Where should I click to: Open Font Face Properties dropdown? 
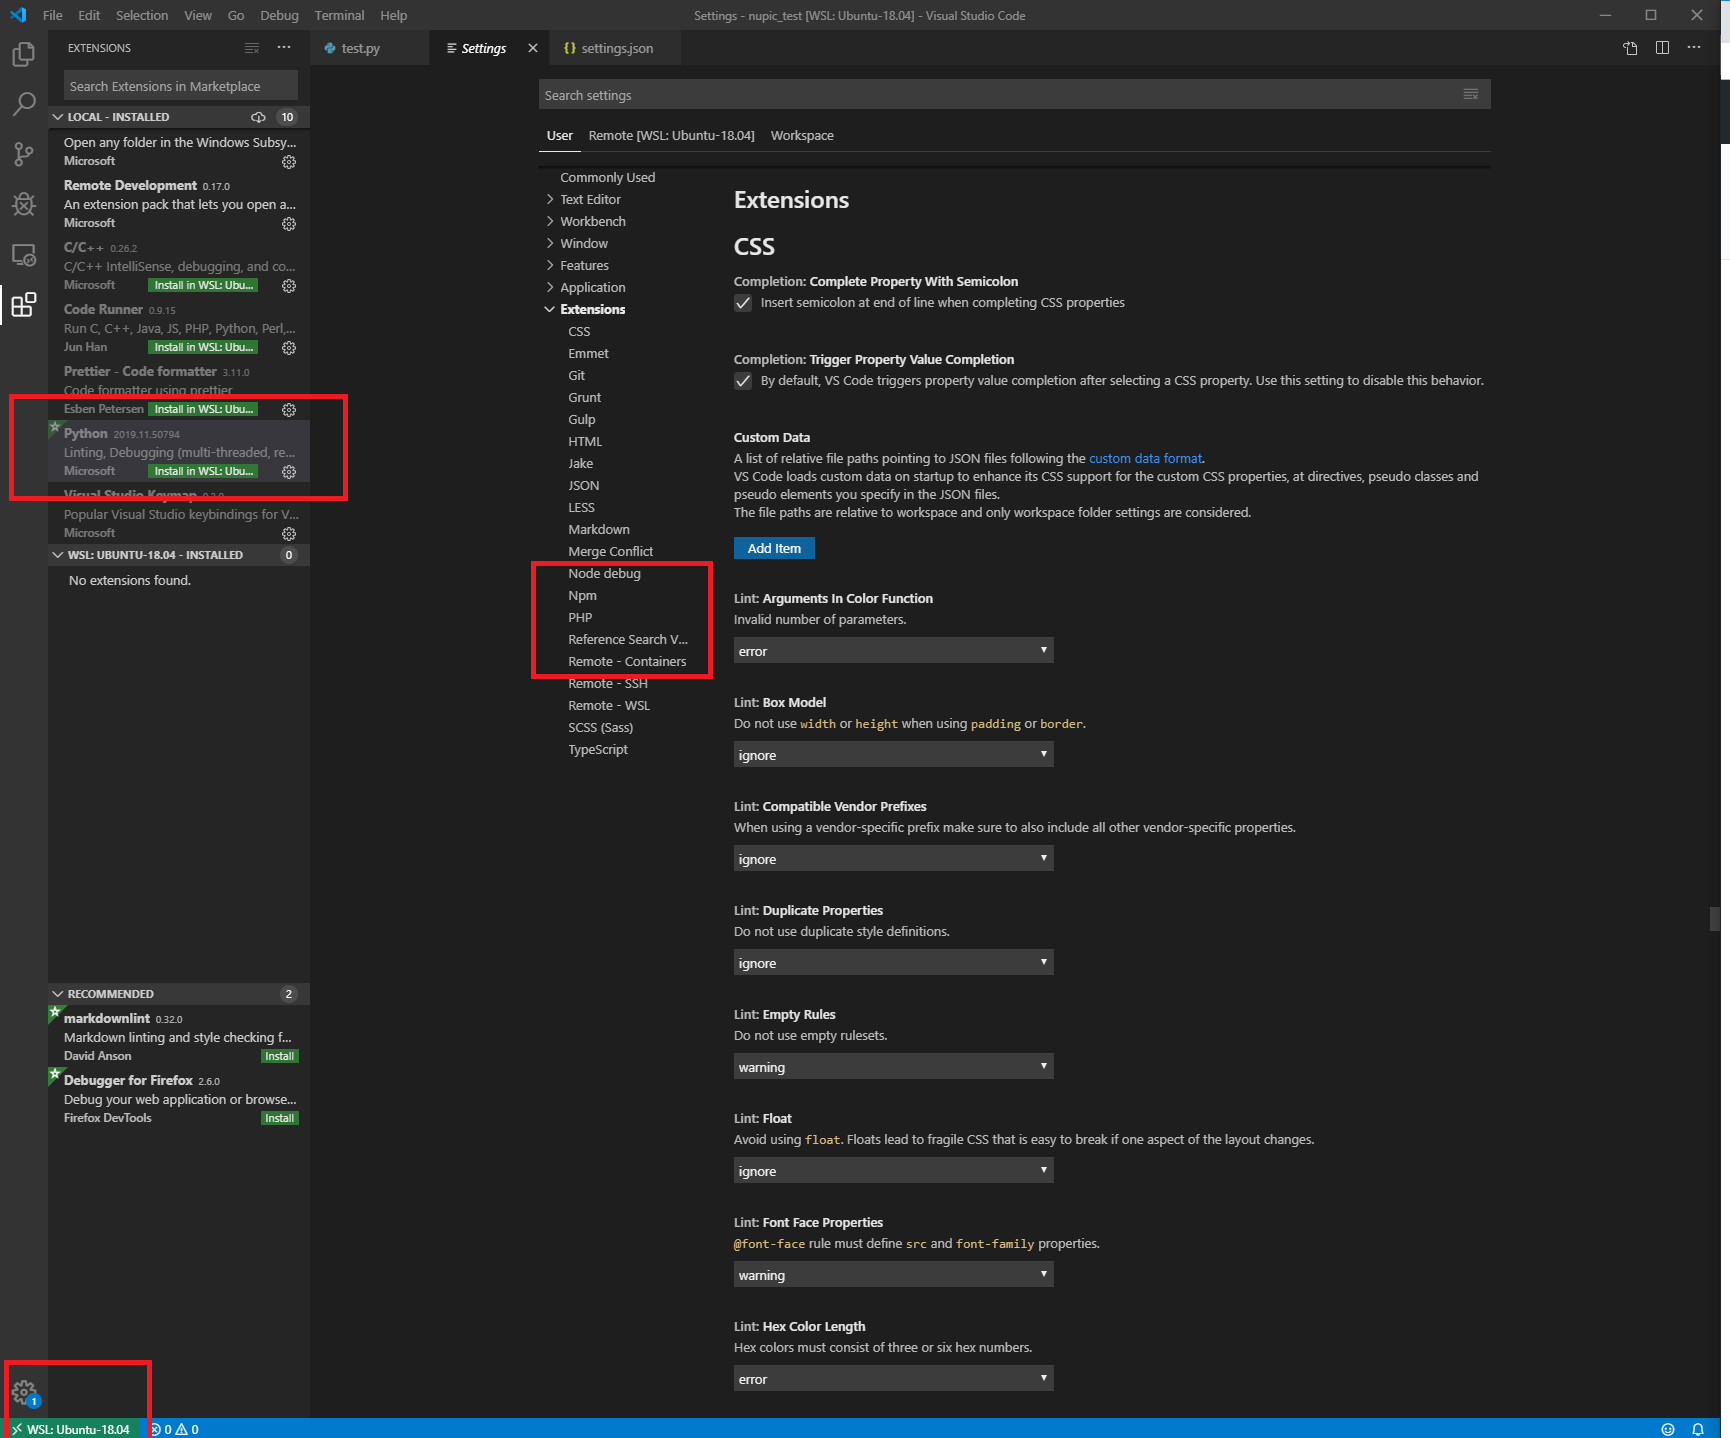click(893, 1275)
